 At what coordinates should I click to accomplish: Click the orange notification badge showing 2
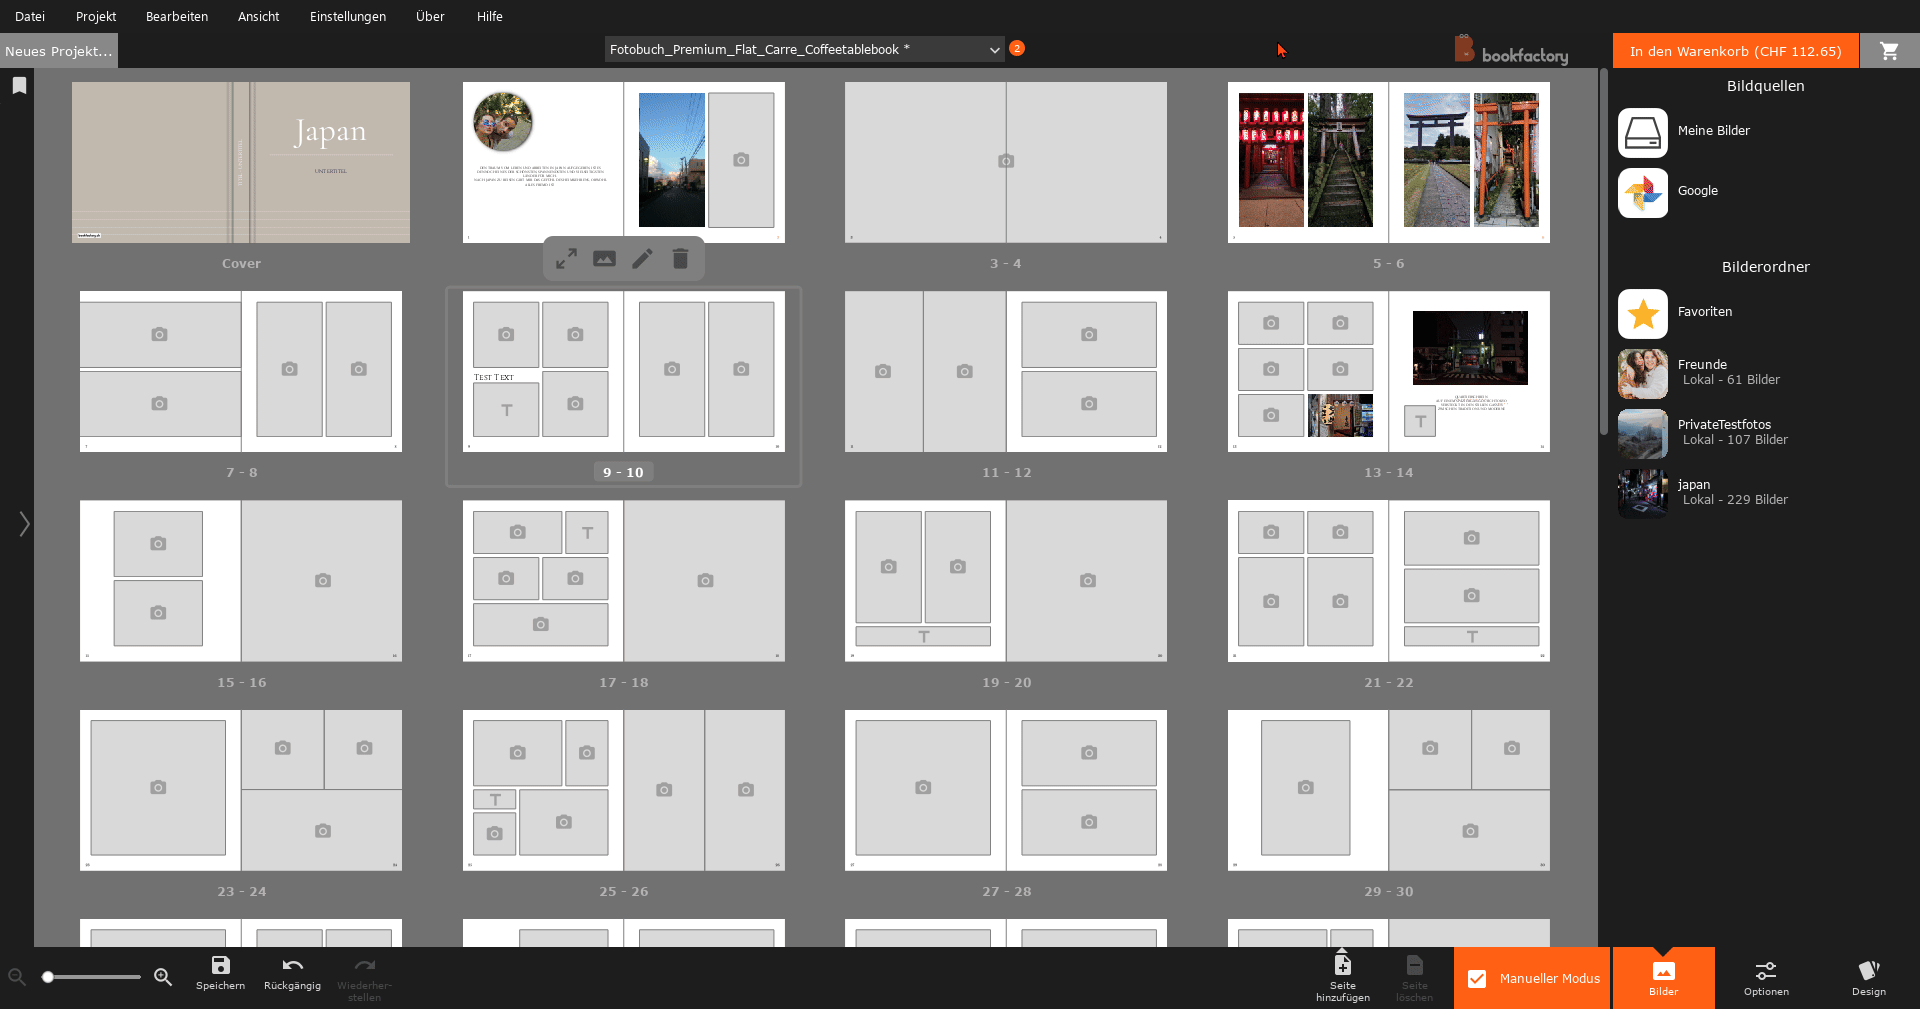[x=1017, y=48]
